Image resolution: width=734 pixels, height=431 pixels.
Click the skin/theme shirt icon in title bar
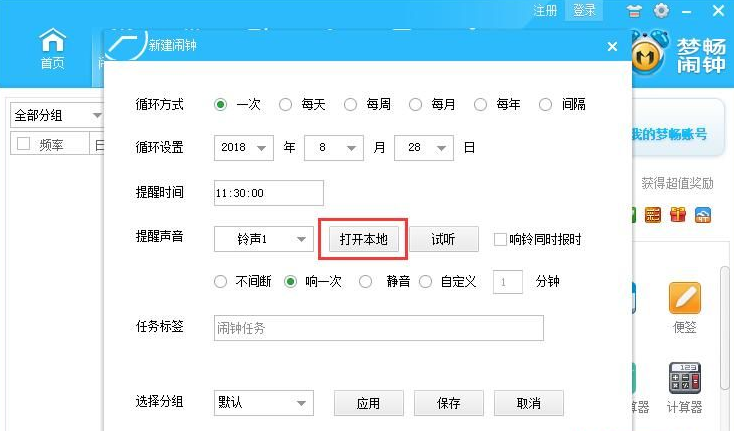pos(634,11)
